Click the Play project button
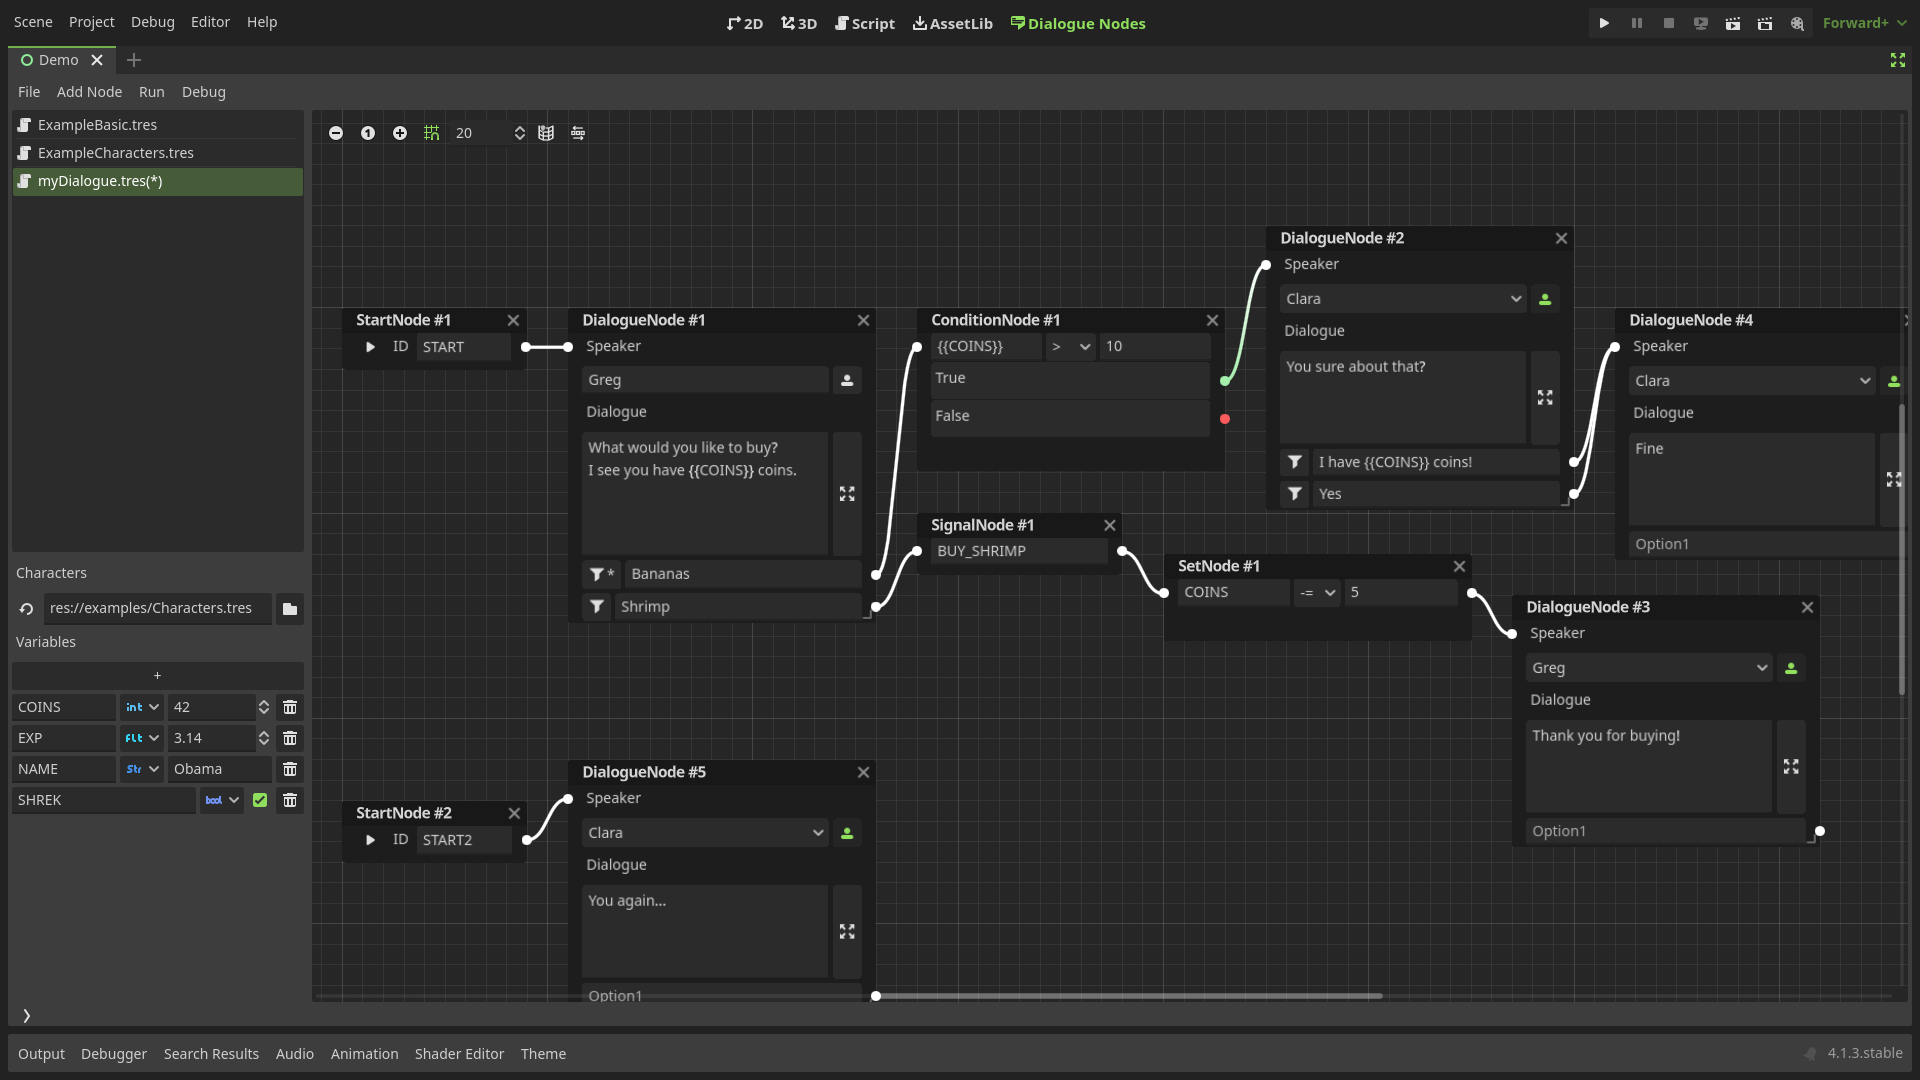Screen dimensions: 1920x1080 click(x=1604, y=23)
